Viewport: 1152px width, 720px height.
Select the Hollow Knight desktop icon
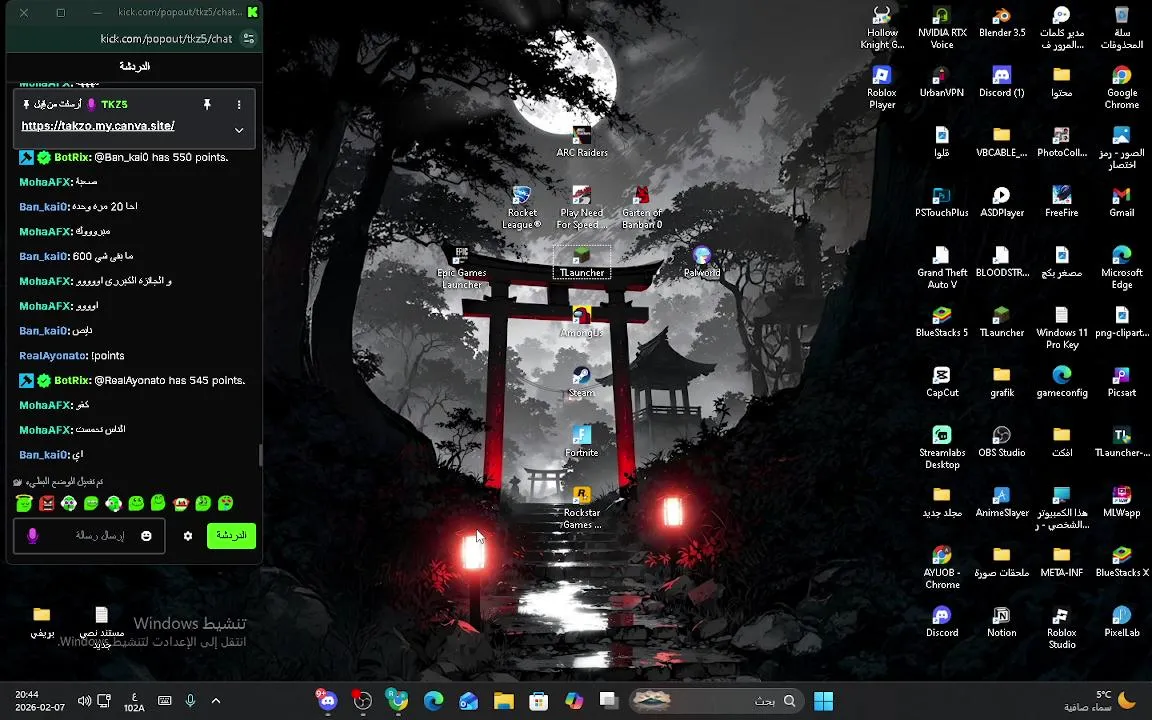click(x=882, y=27)
